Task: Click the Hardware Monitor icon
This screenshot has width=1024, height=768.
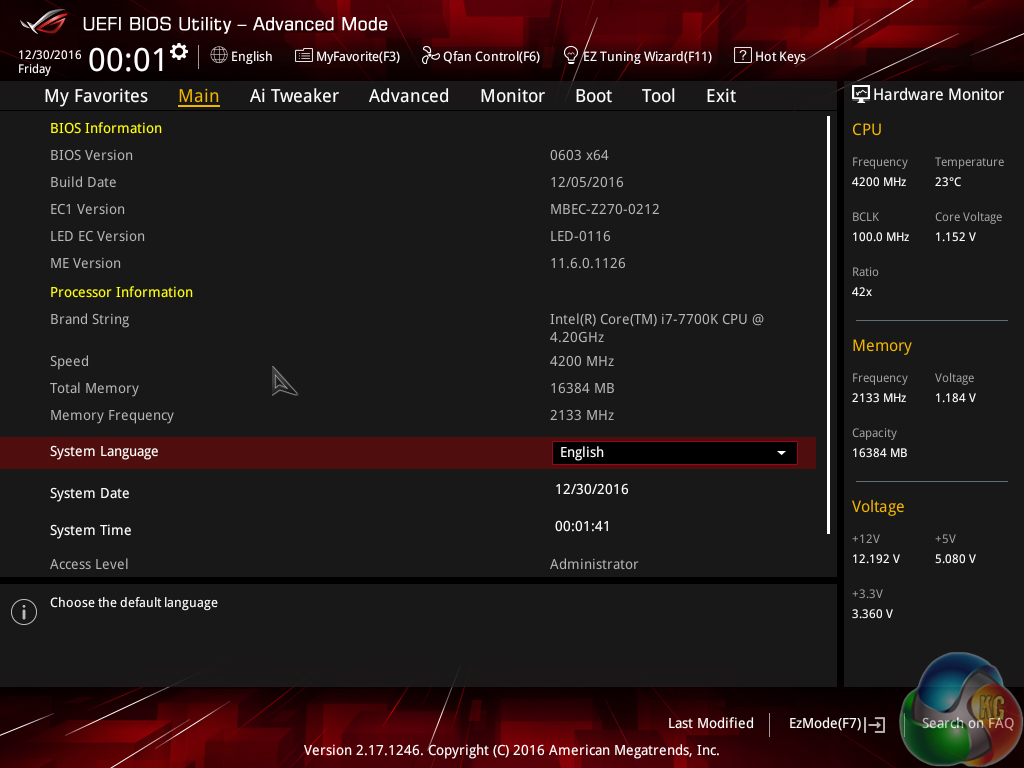Action: pyautogui.click(x=860, y=95)
